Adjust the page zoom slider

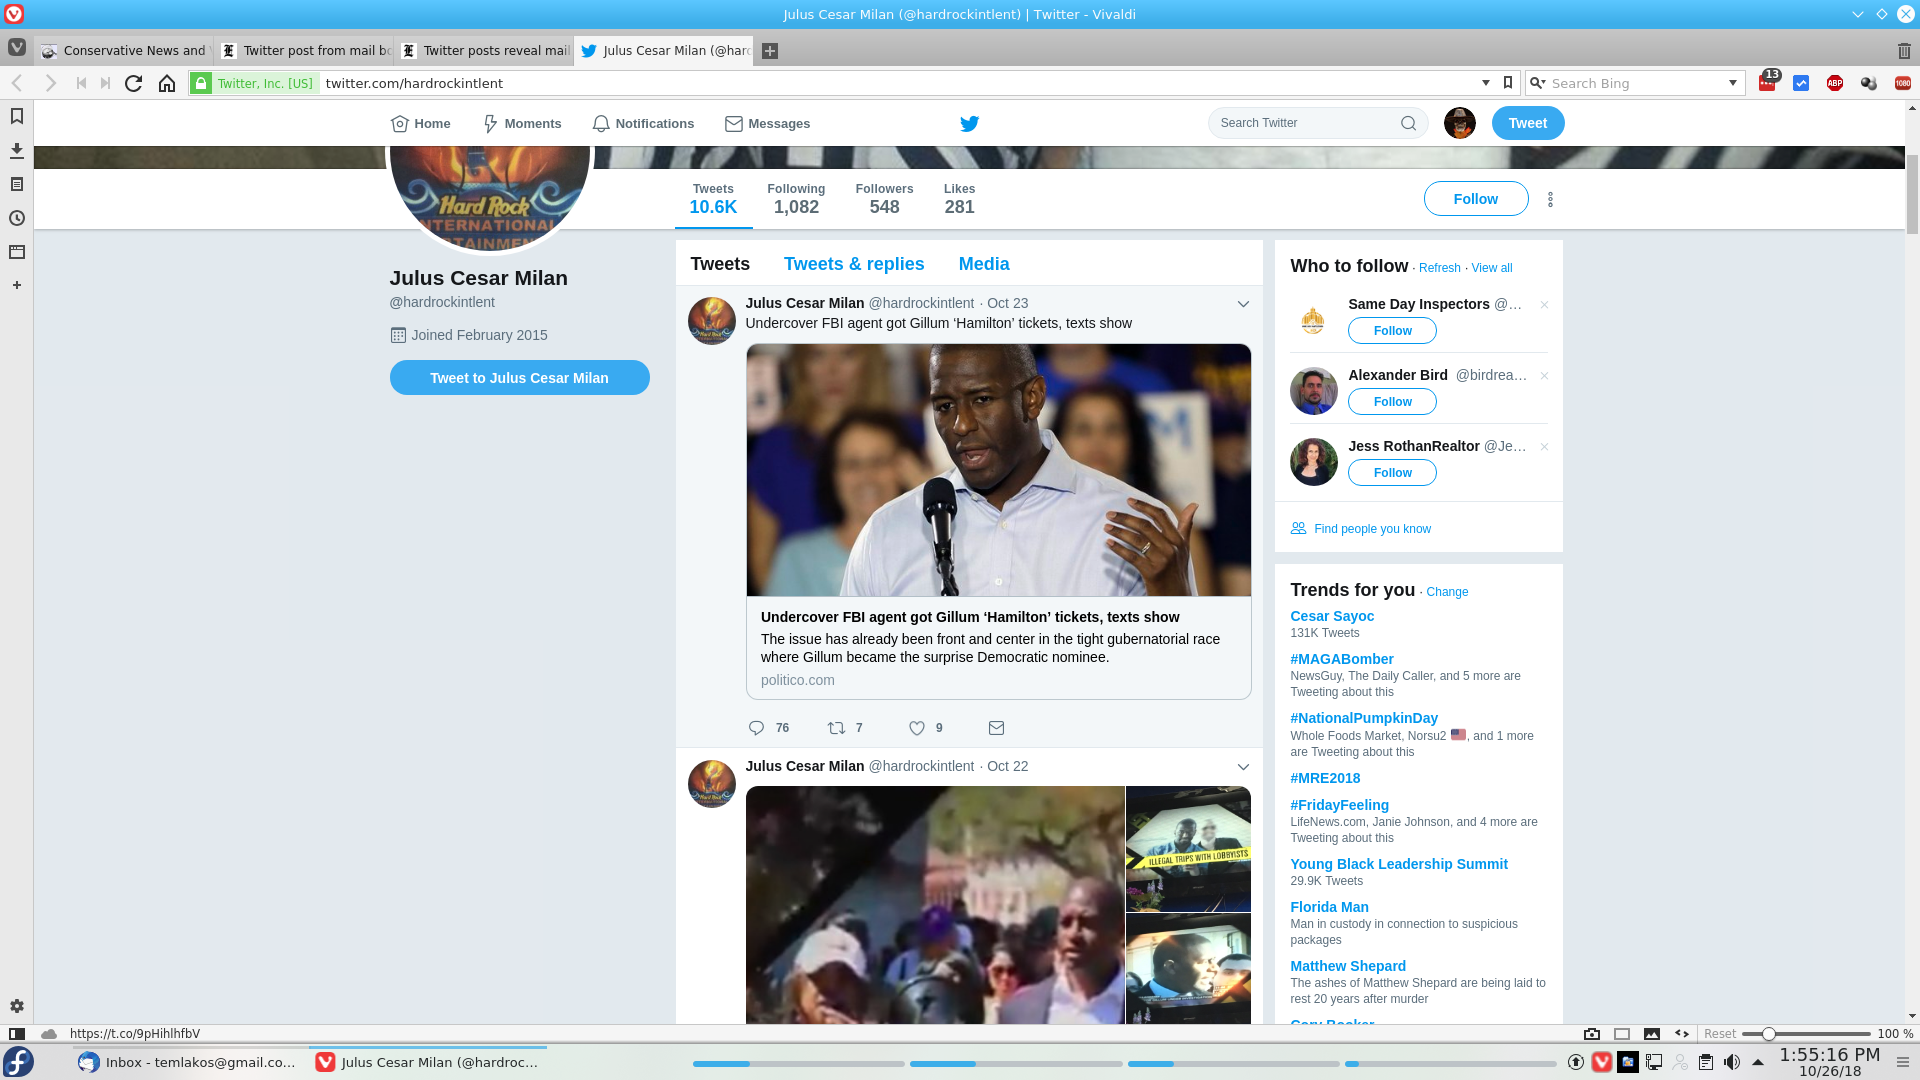tap(1768, 1034)
